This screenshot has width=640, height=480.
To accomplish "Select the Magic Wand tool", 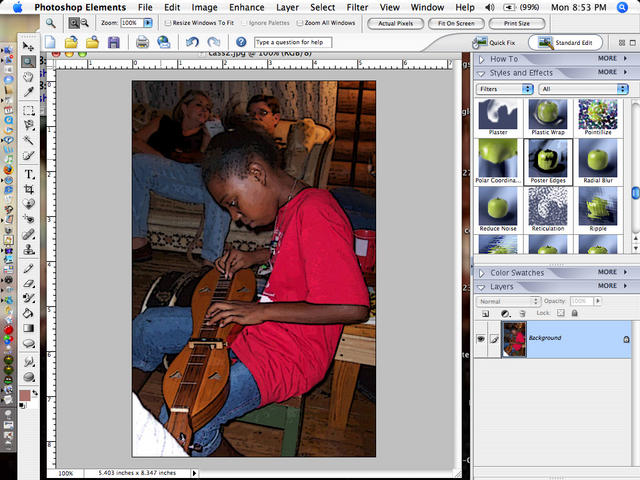I will click(28, 140).
